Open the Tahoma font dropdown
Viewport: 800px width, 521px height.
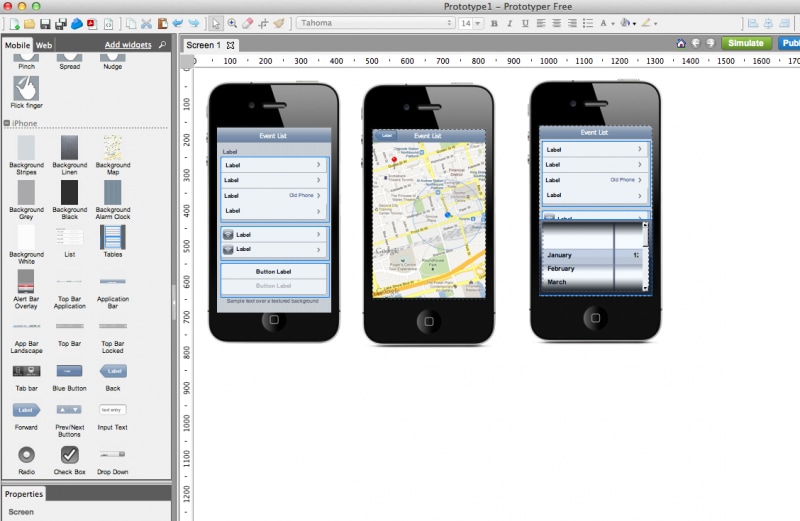coord(376,23)
